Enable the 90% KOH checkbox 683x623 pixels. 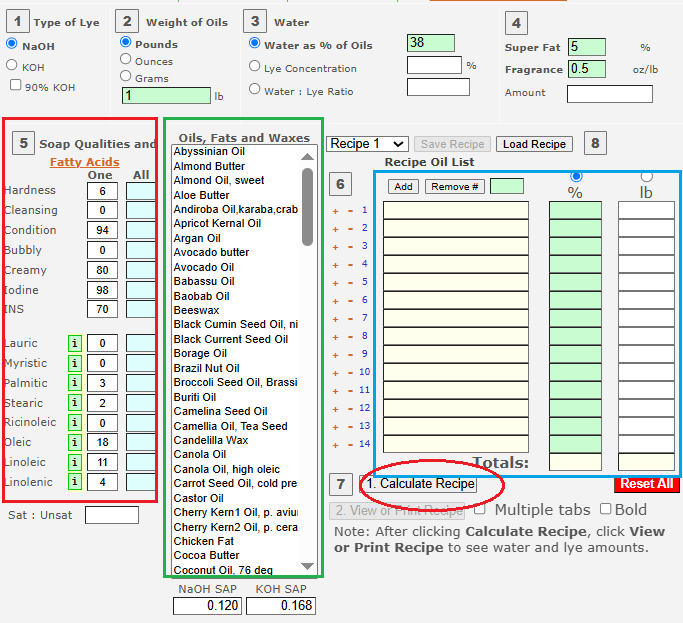point(16,86)
